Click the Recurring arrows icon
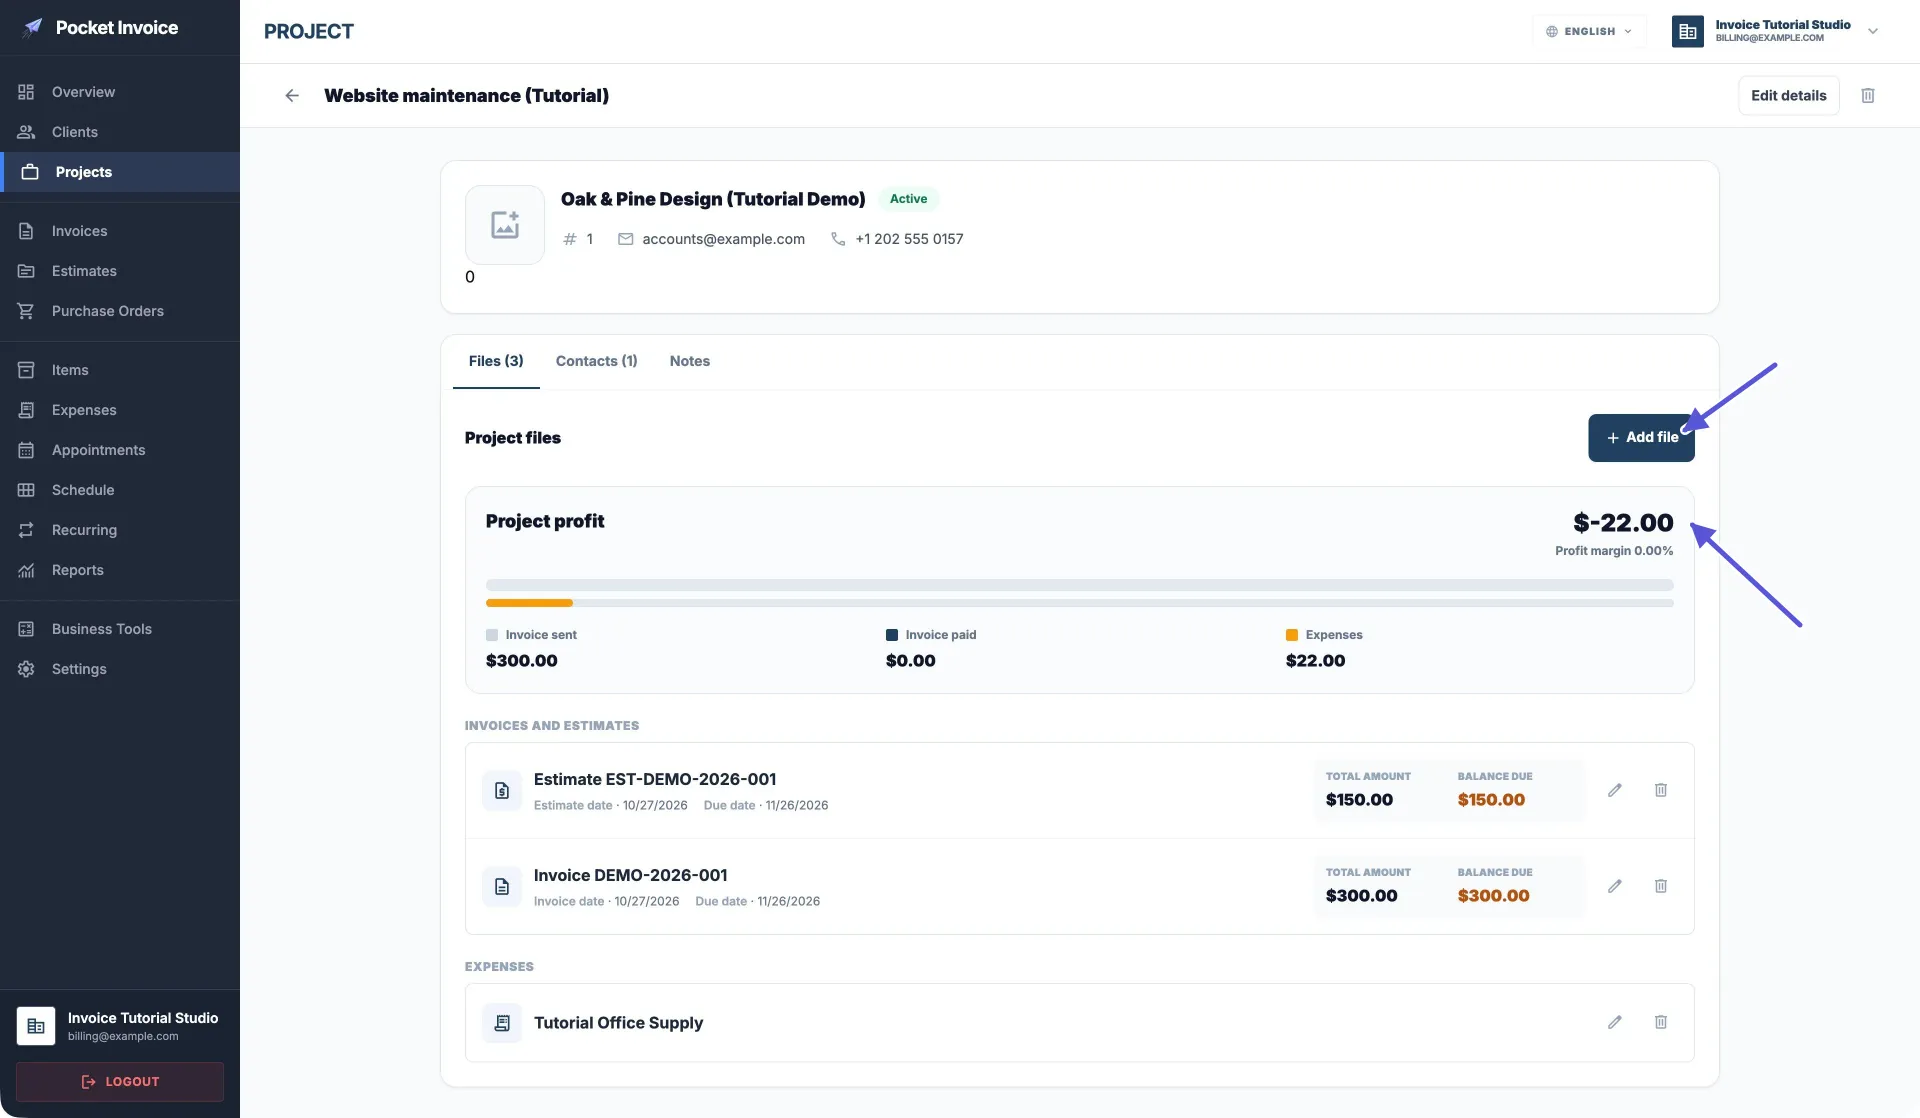The height and width of the screenshot is (1118, 1920). pyautogui.click(x=26, y=530)
